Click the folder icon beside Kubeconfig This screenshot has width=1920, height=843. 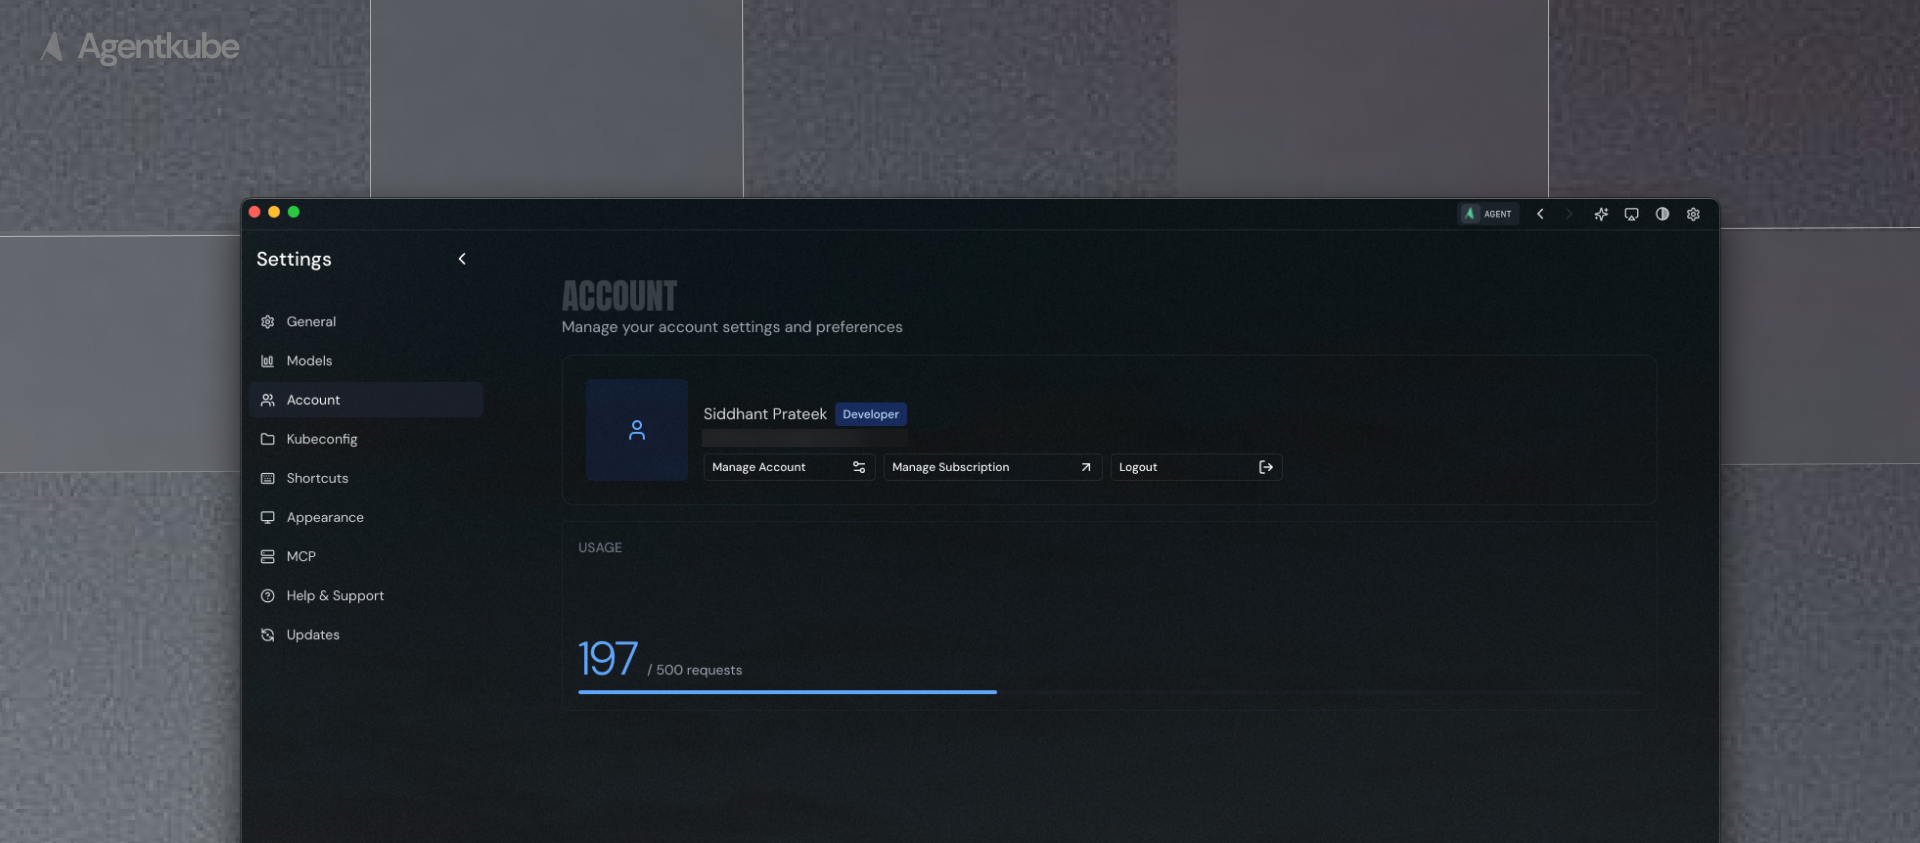coord(267,439)
